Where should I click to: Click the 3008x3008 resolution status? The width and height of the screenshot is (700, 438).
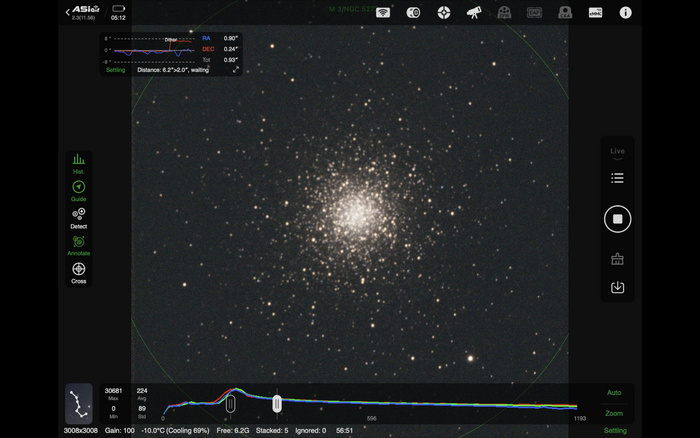coord(80,431)
